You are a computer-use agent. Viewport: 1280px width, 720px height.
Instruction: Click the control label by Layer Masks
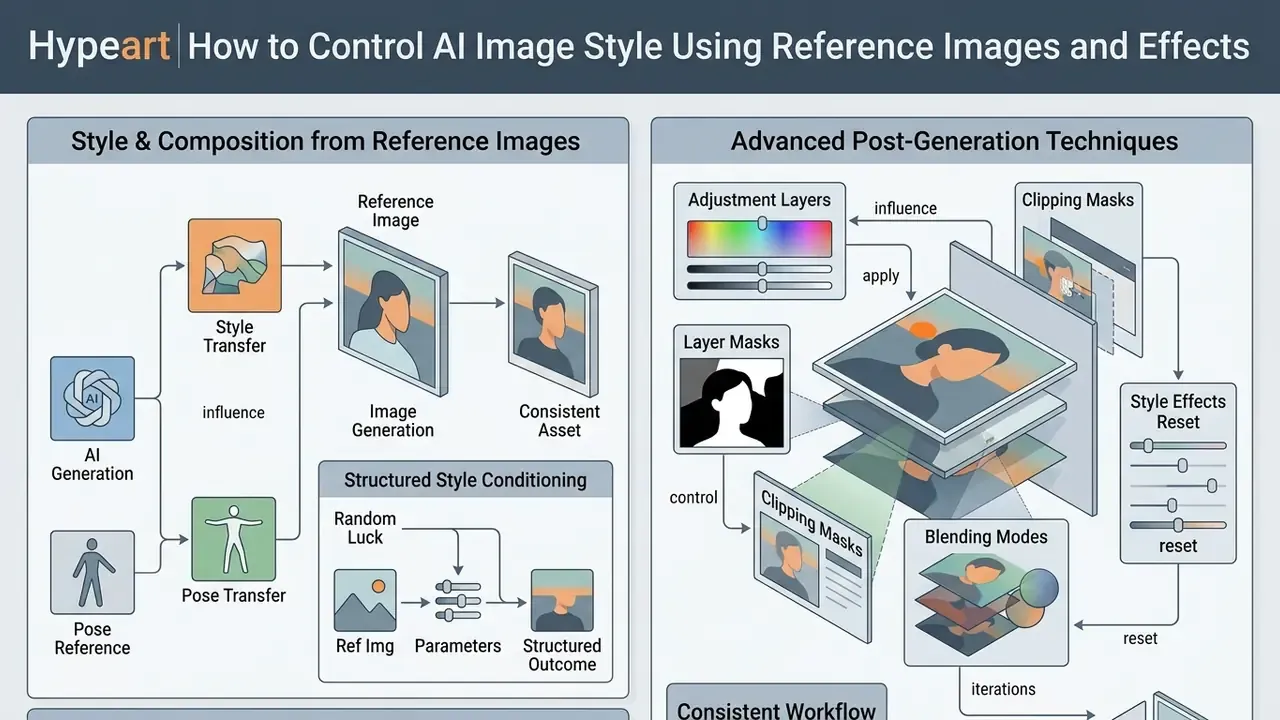(x=694, y=497)
